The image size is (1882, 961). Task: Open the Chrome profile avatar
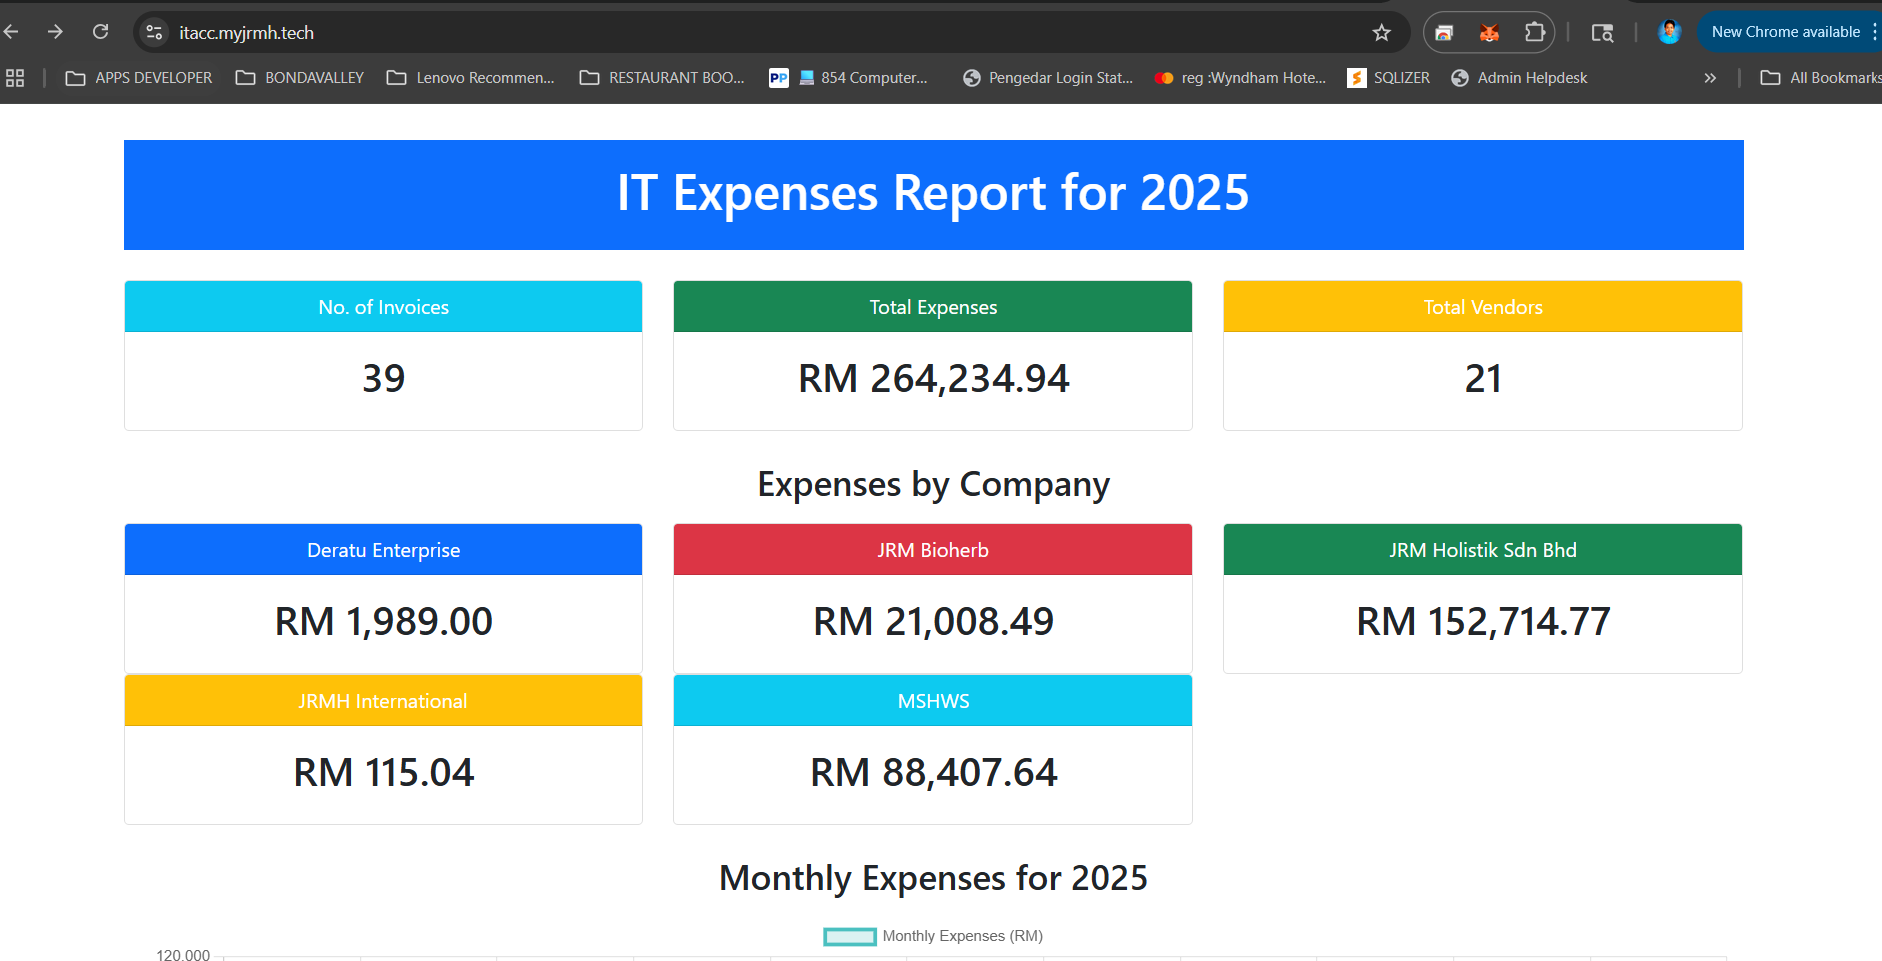pyautogui.click(x=1668, y=32)
